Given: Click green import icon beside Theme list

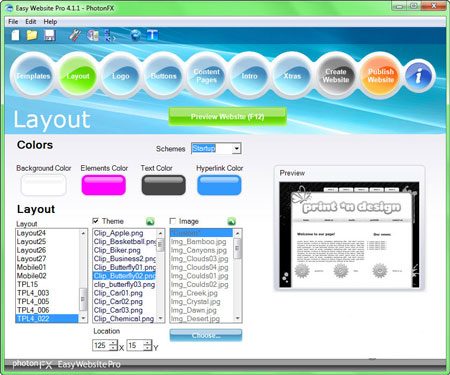Looking at the screenshot, I should click(150, 221).
